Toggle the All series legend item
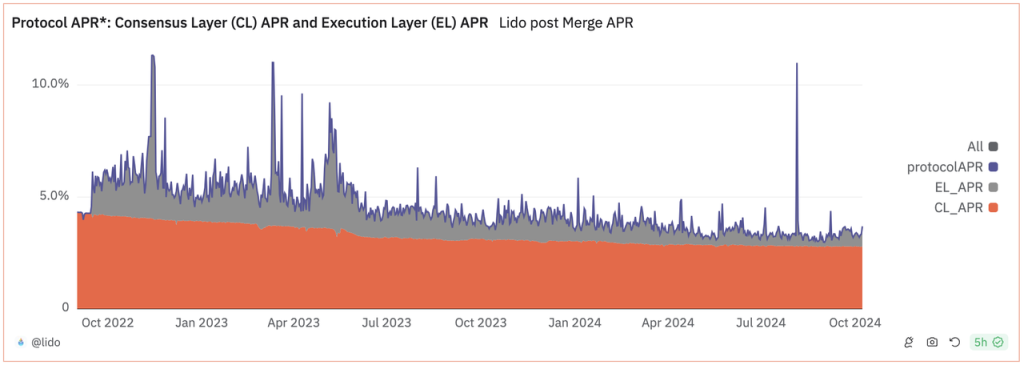 tap(983, 146)
